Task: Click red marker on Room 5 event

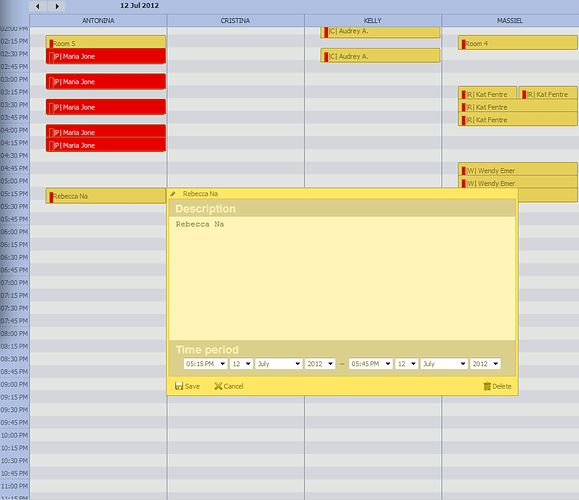Action: 51,44
